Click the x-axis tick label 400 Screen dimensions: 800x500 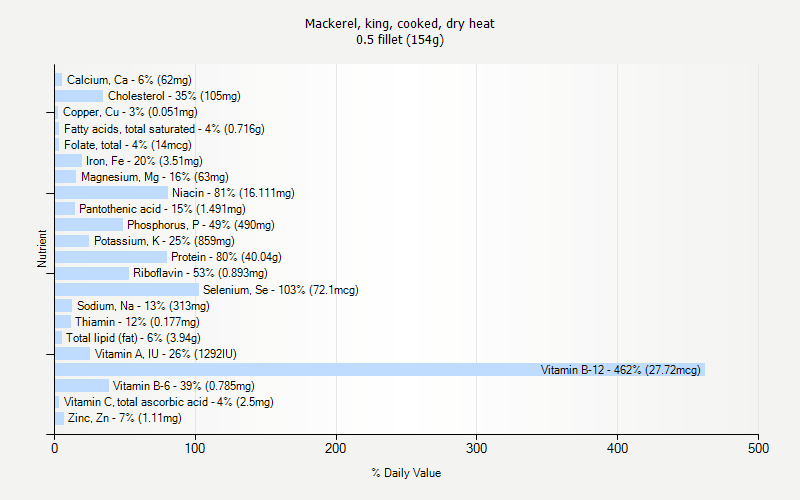click(617, 448)
